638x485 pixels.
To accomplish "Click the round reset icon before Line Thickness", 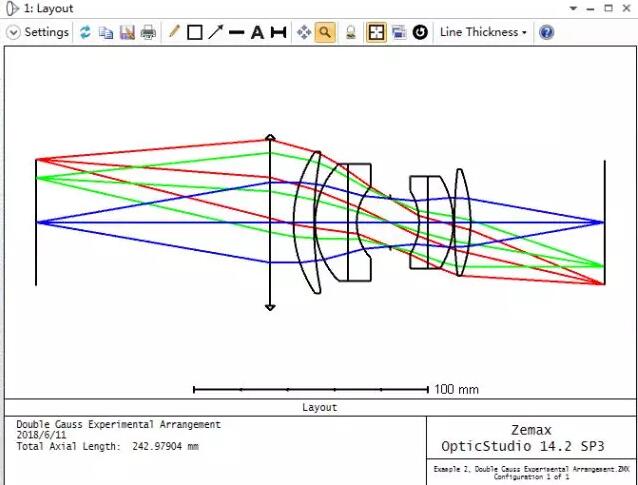I will click(x=420, y=32).
